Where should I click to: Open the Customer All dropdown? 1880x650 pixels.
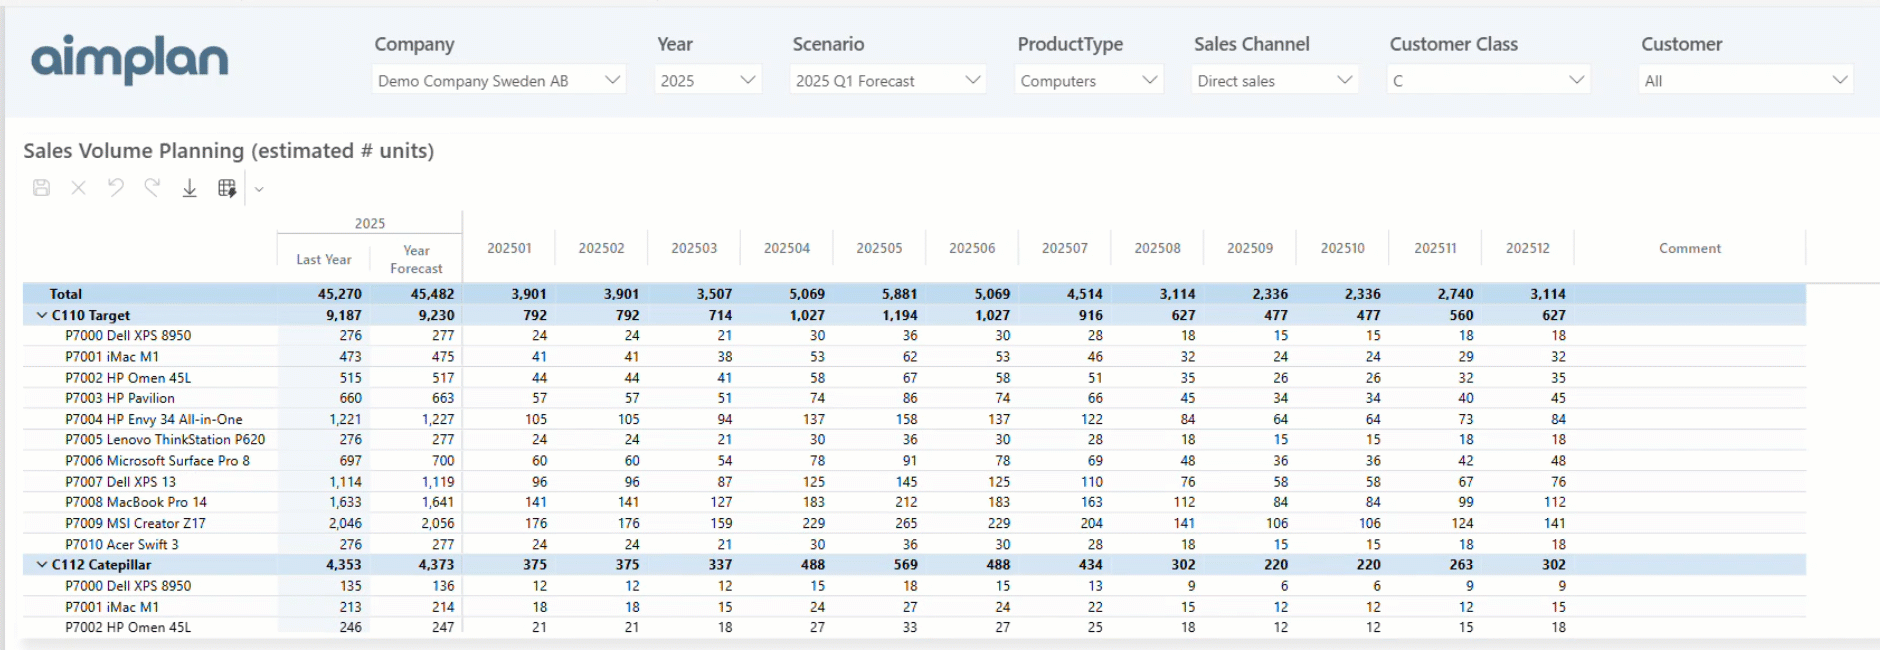coord(1745,80)
